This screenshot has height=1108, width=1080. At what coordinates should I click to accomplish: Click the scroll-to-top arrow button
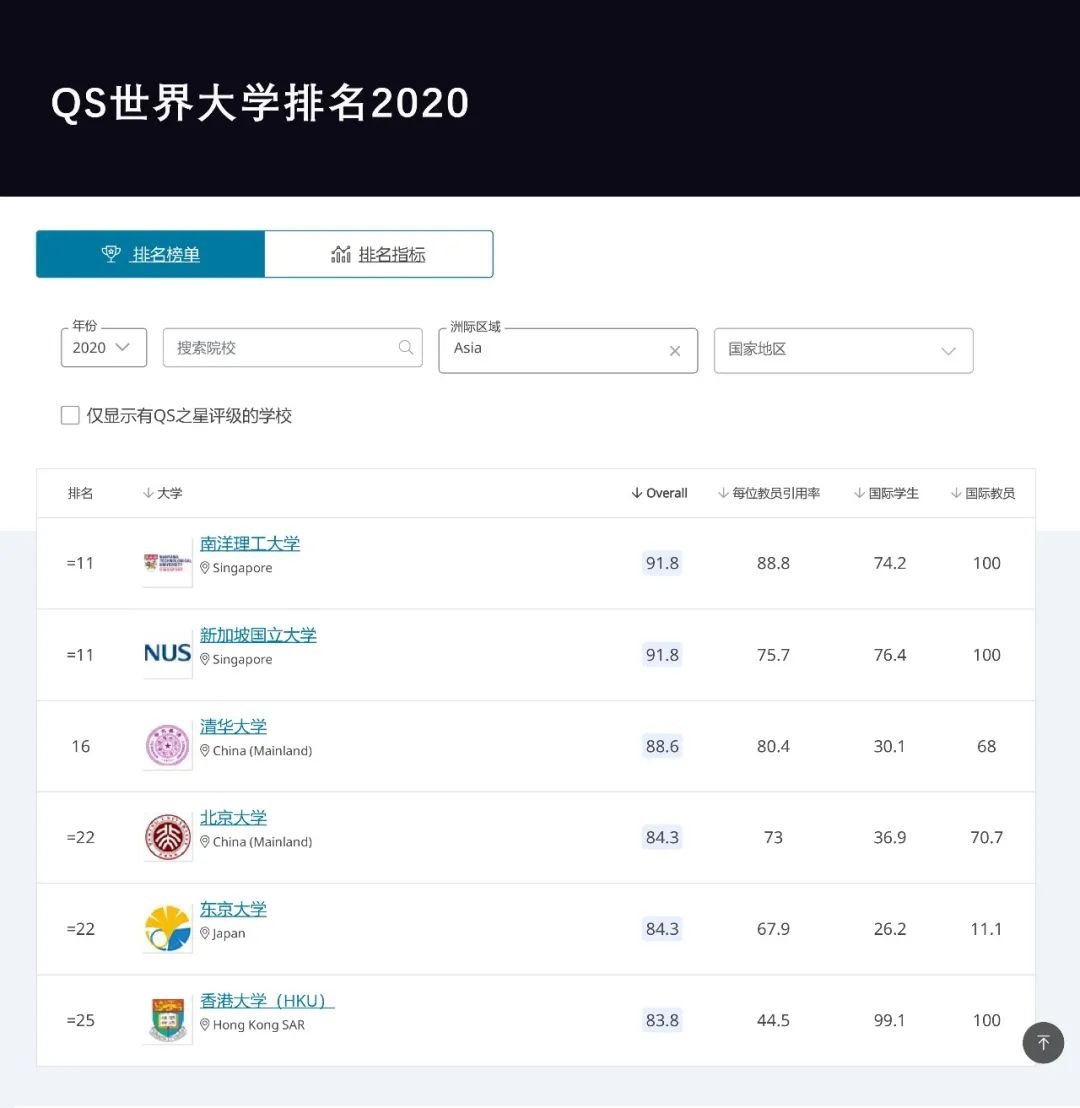(1043, 1043)
